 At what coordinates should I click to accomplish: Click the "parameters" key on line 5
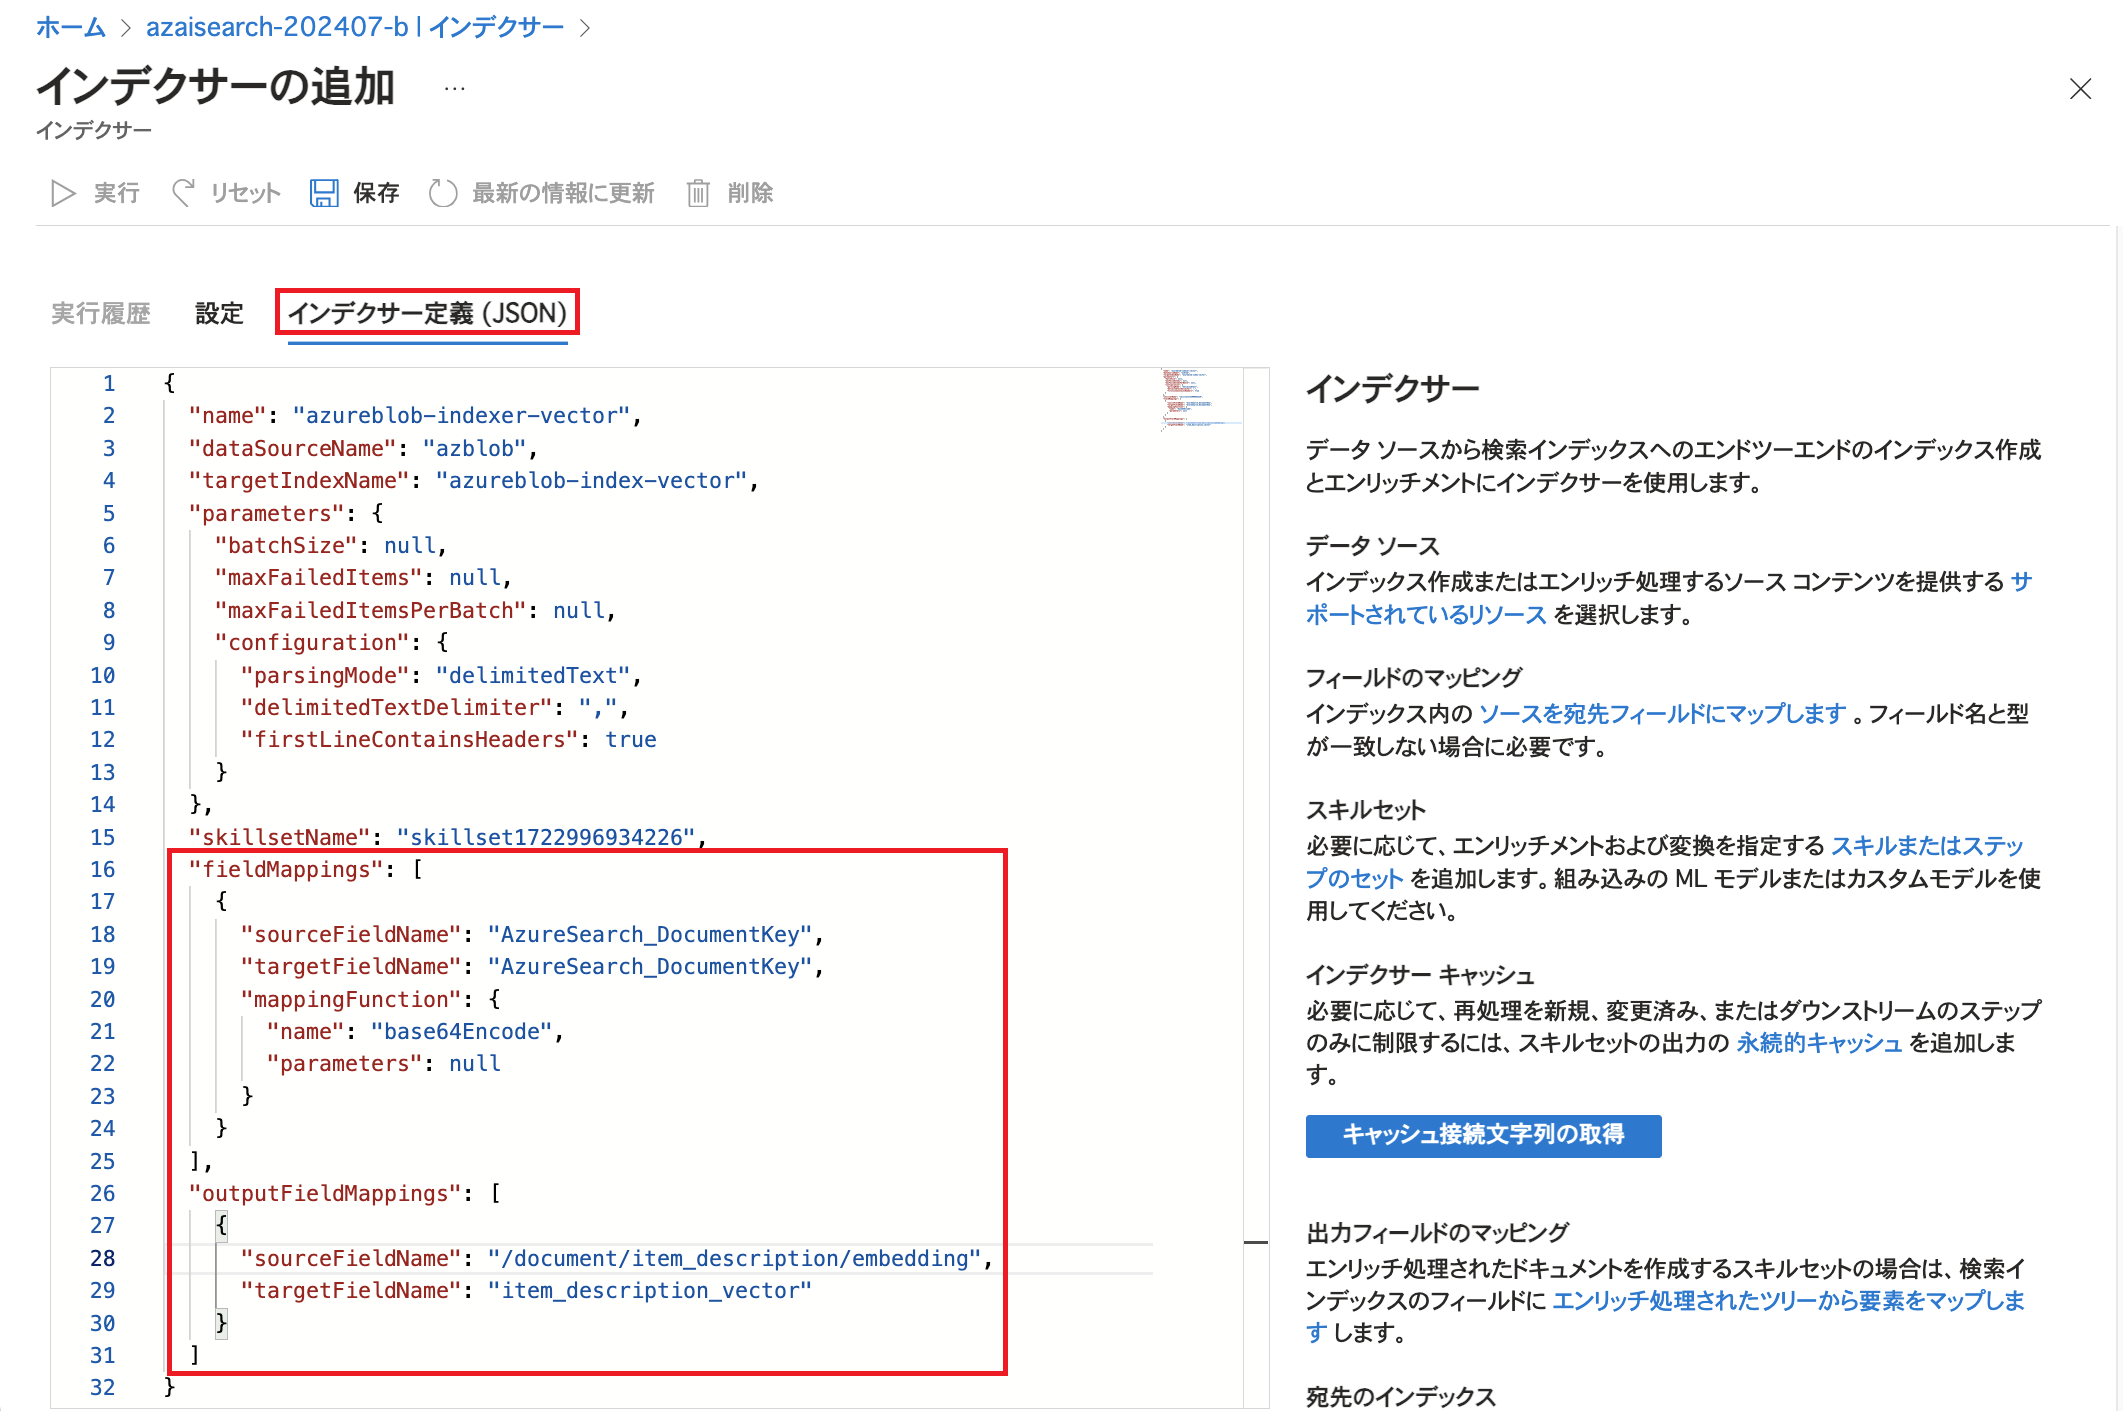(267, 514)
